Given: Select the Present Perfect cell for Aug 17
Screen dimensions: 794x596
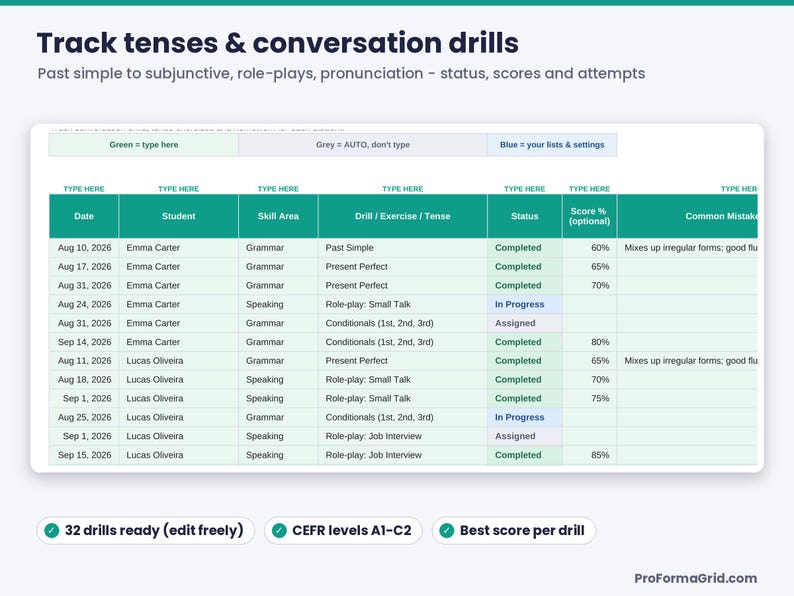Looking at the screenshot, I should (403, 266).
